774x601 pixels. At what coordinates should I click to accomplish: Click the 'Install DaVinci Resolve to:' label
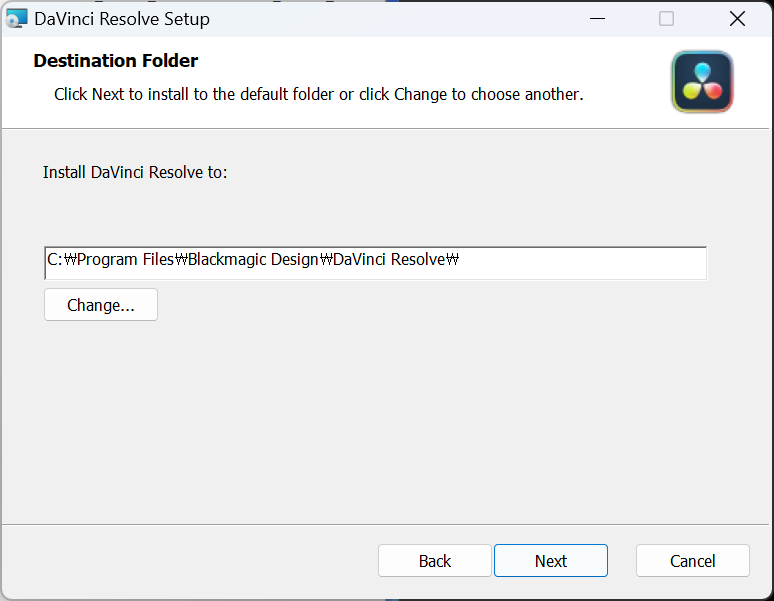click(135, 172)
